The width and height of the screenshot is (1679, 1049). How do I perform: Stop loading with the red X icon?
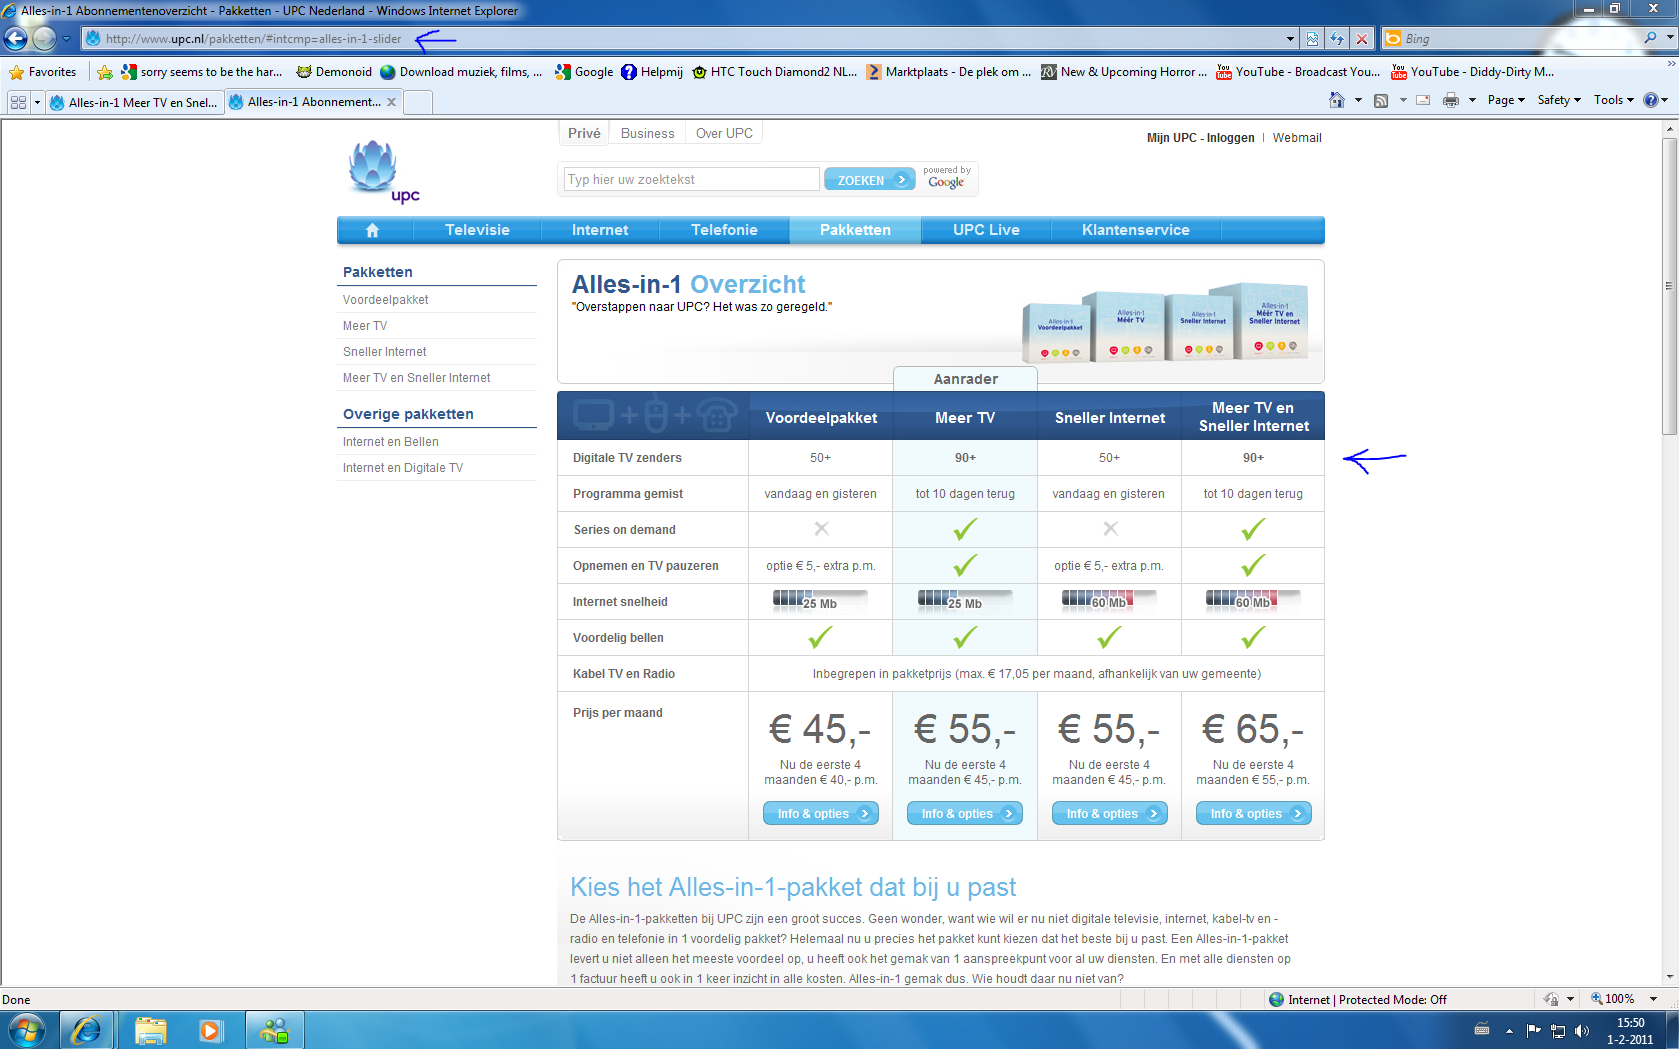(1361, 39)
